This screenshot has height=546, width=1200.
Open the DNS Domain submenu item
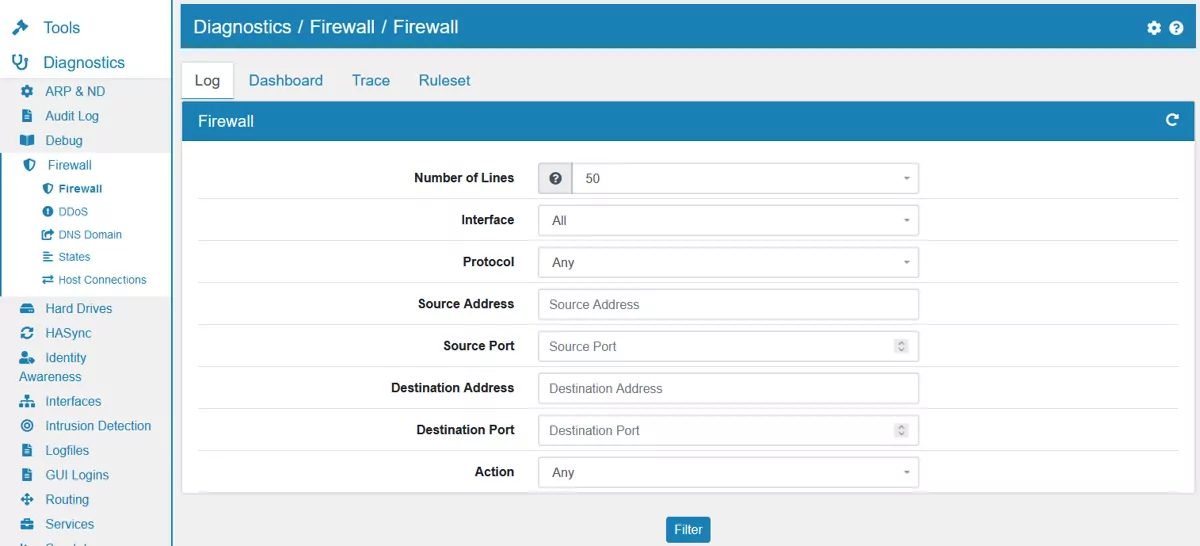90,235
